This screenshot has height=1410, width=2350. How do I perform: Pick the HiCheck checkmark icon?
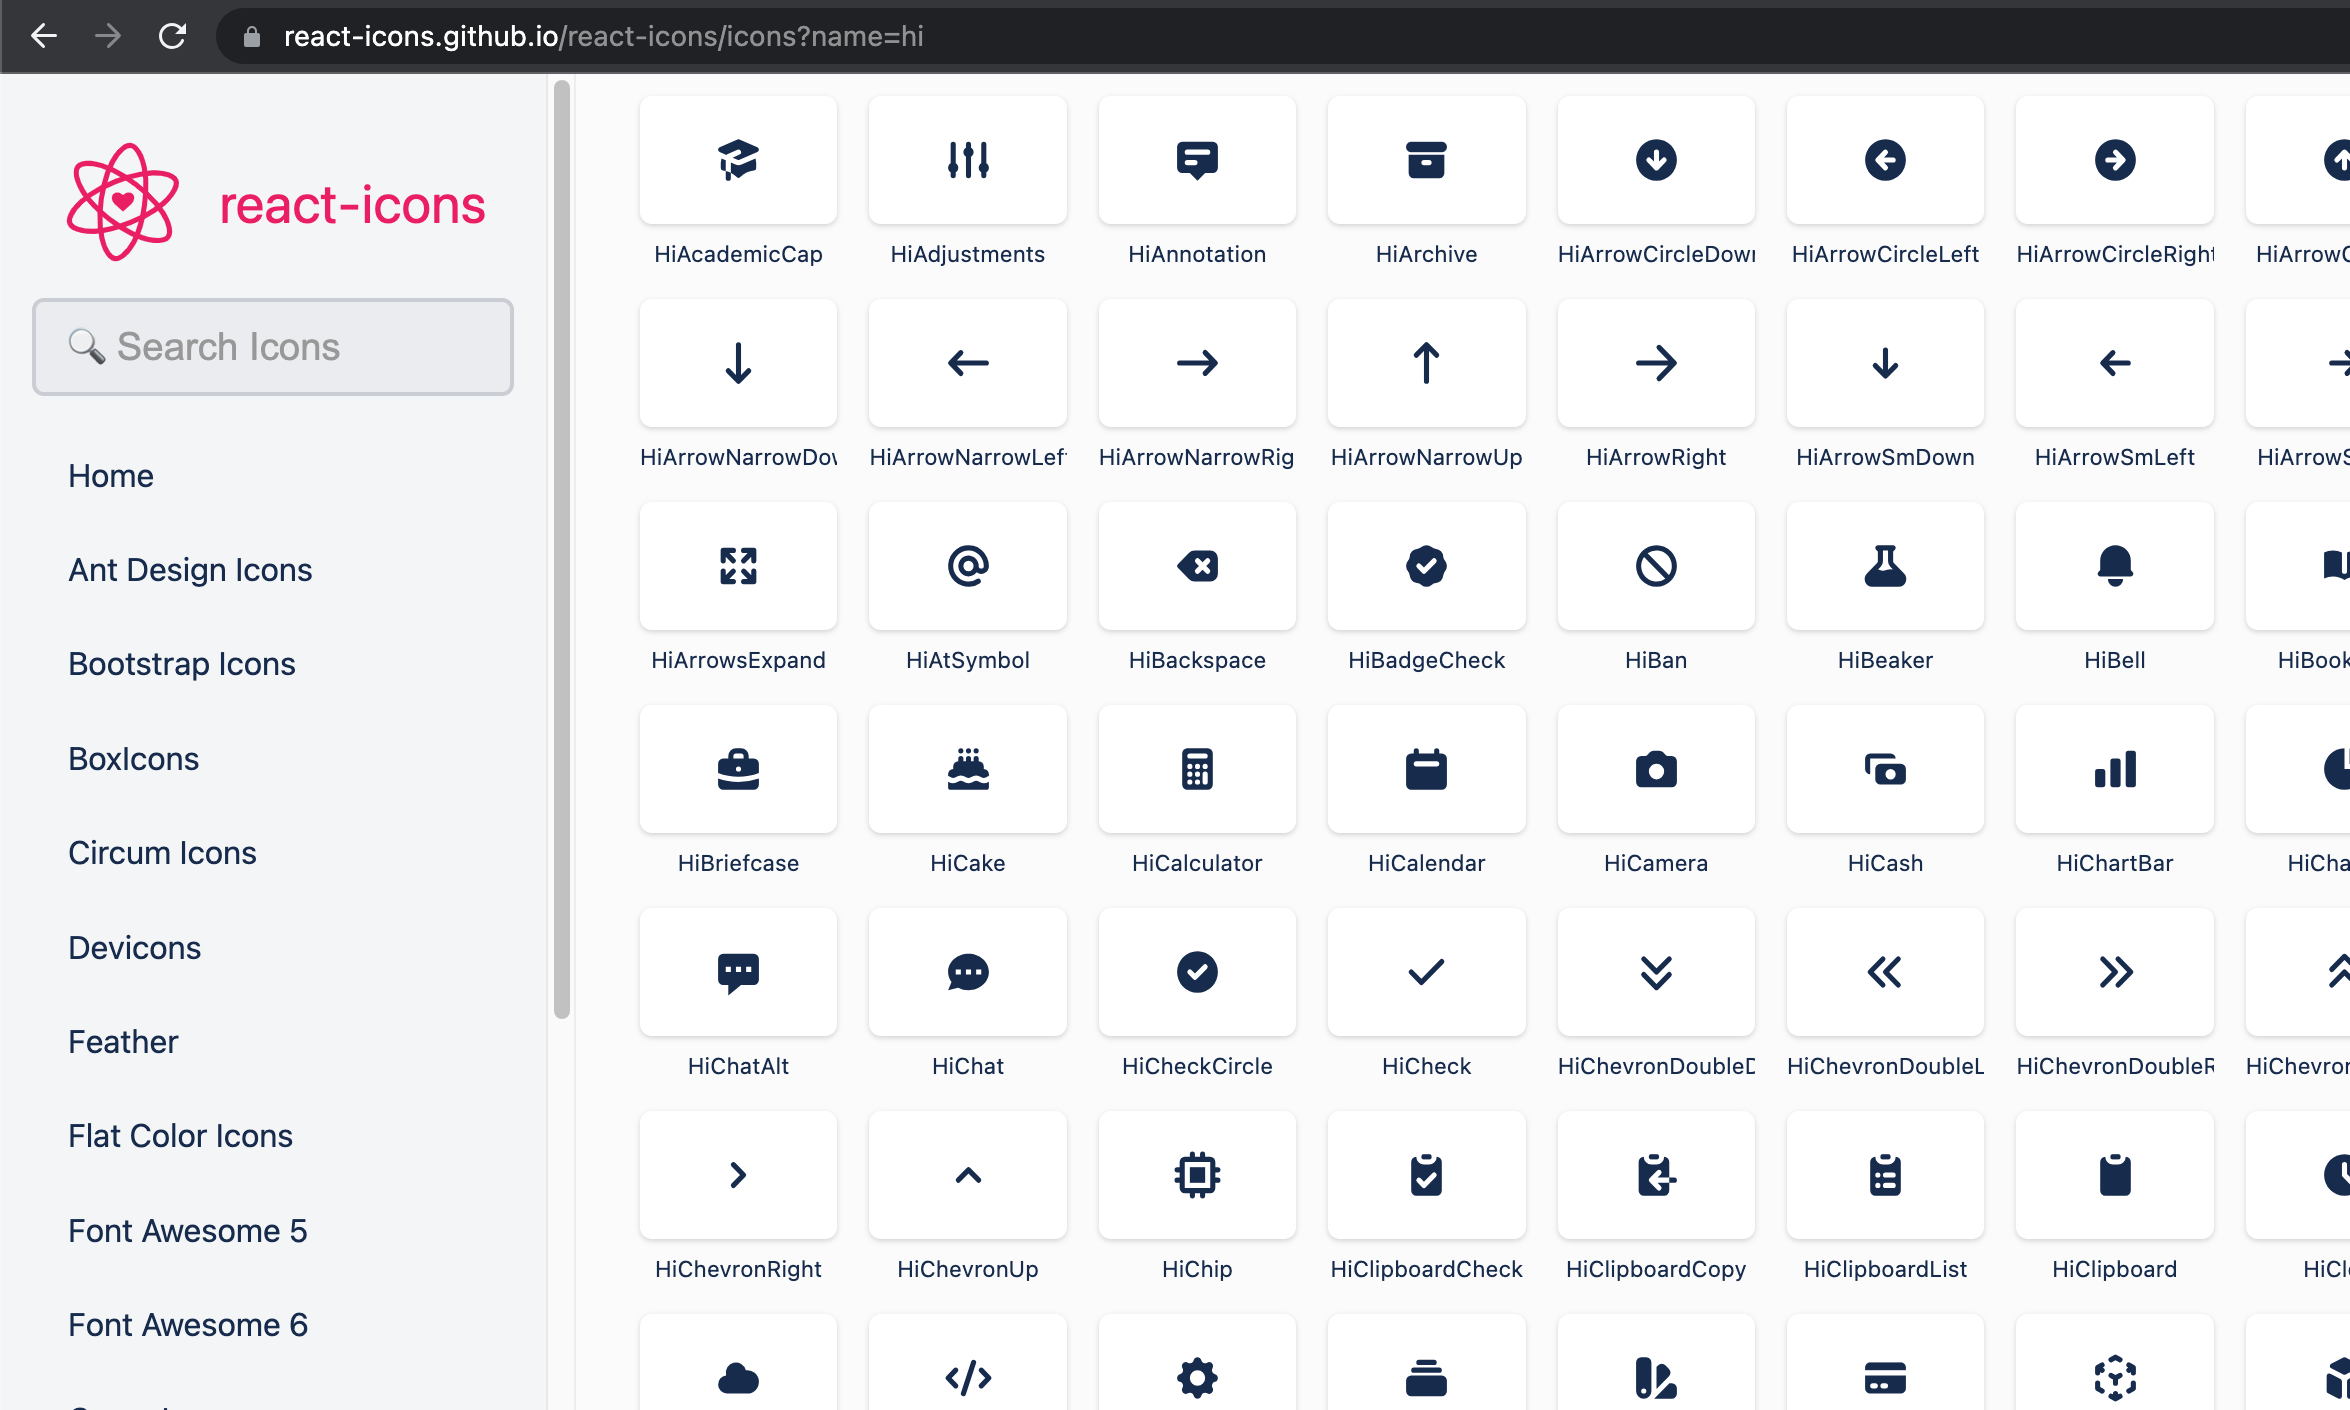pyautogui.click(x=1427, y=972)
